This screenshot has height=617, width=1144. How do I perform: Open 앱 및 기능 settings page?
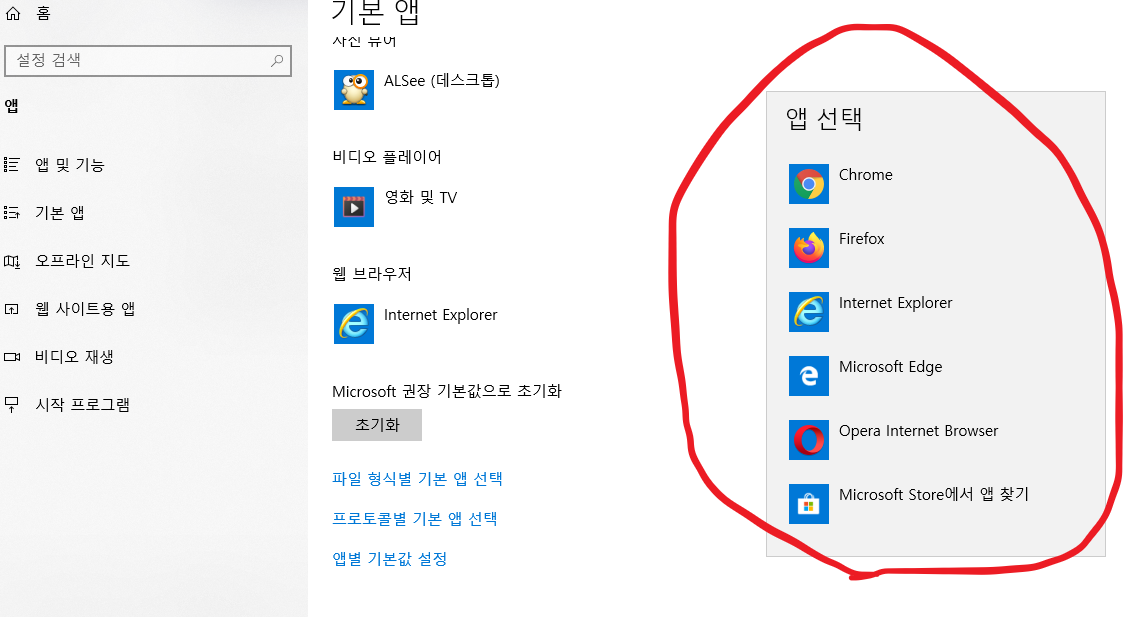[70, 165]
